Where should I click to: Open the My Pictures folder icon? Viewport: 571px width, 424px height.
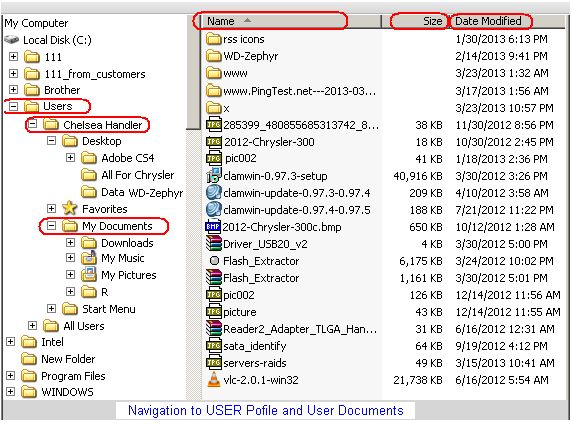(x=88, y=275)
